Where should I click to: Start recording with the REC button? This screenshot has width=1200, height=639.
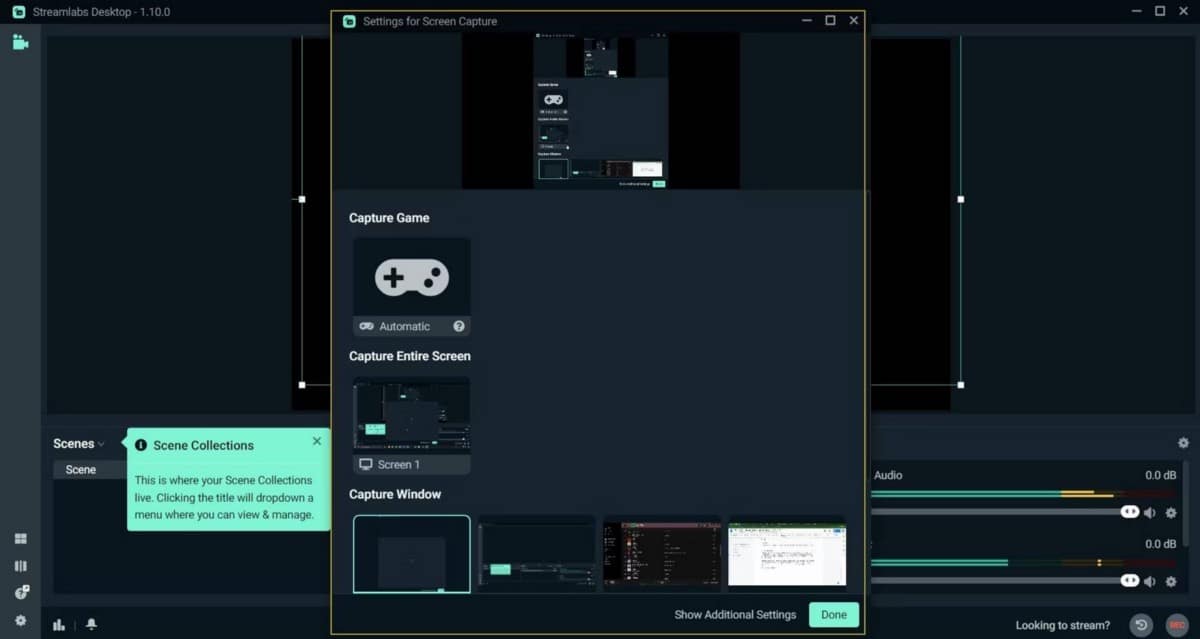[x=1176, y=625]
